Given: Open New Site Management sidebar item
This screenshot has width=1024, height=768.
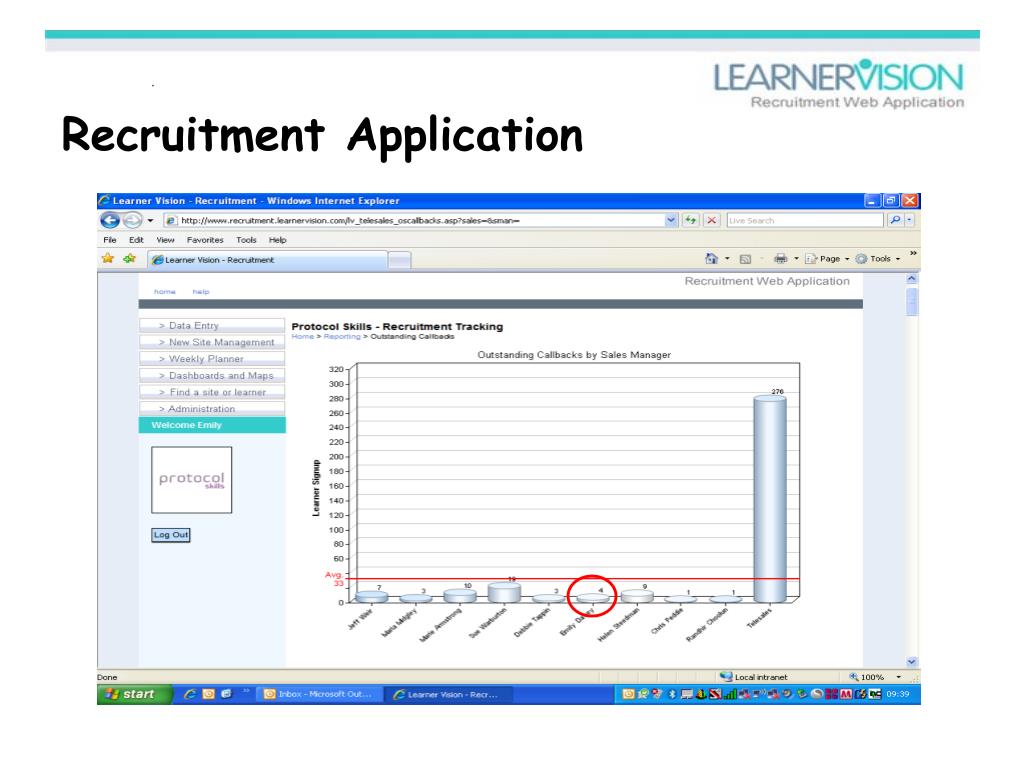Looking at the screenshot, I should point(212,342).
